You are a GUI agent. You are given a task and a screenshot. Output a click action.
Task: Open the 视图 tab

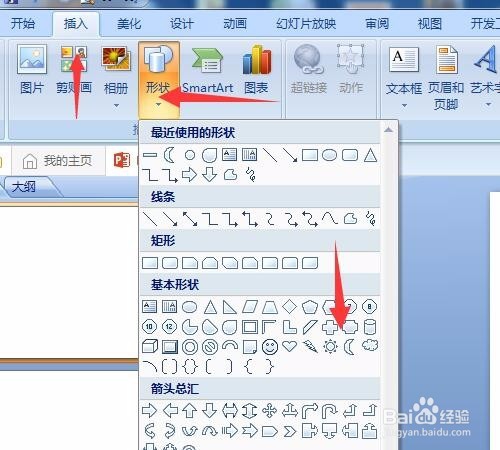point(430,24)
